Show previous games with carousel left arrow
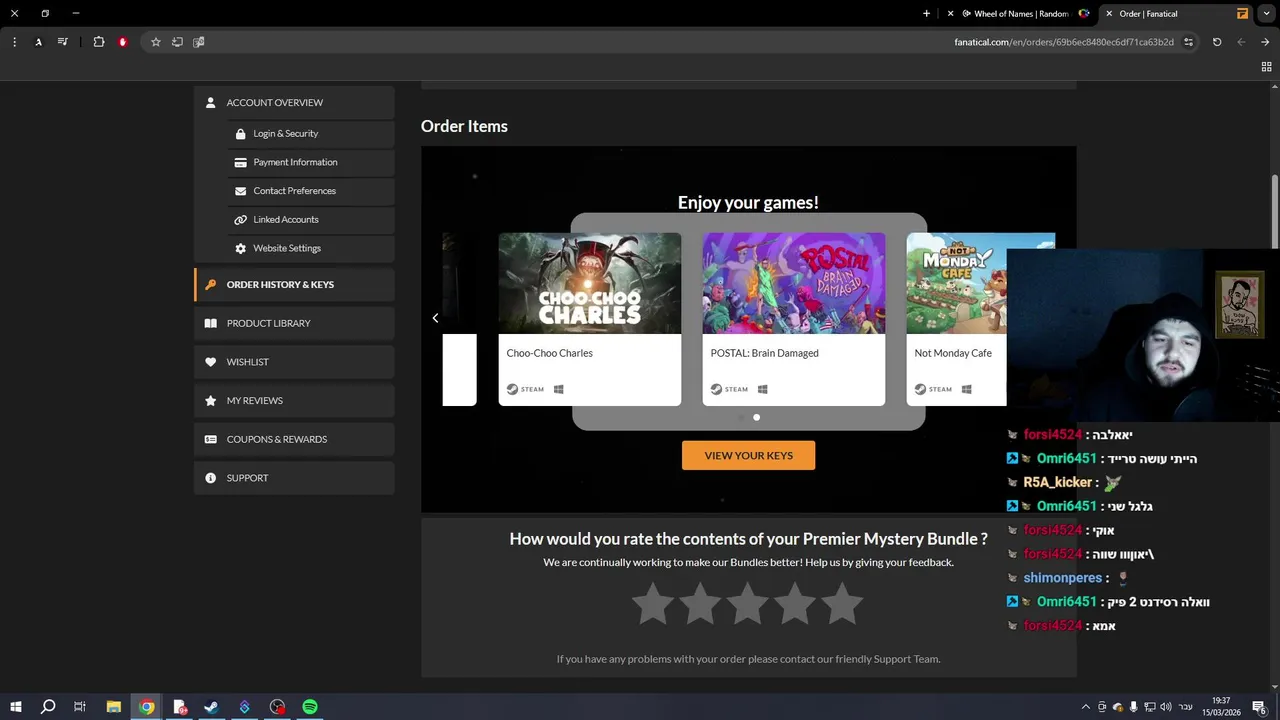This screenshot has height=720, width=1280. pyautogui.click(x=435, y=318)
